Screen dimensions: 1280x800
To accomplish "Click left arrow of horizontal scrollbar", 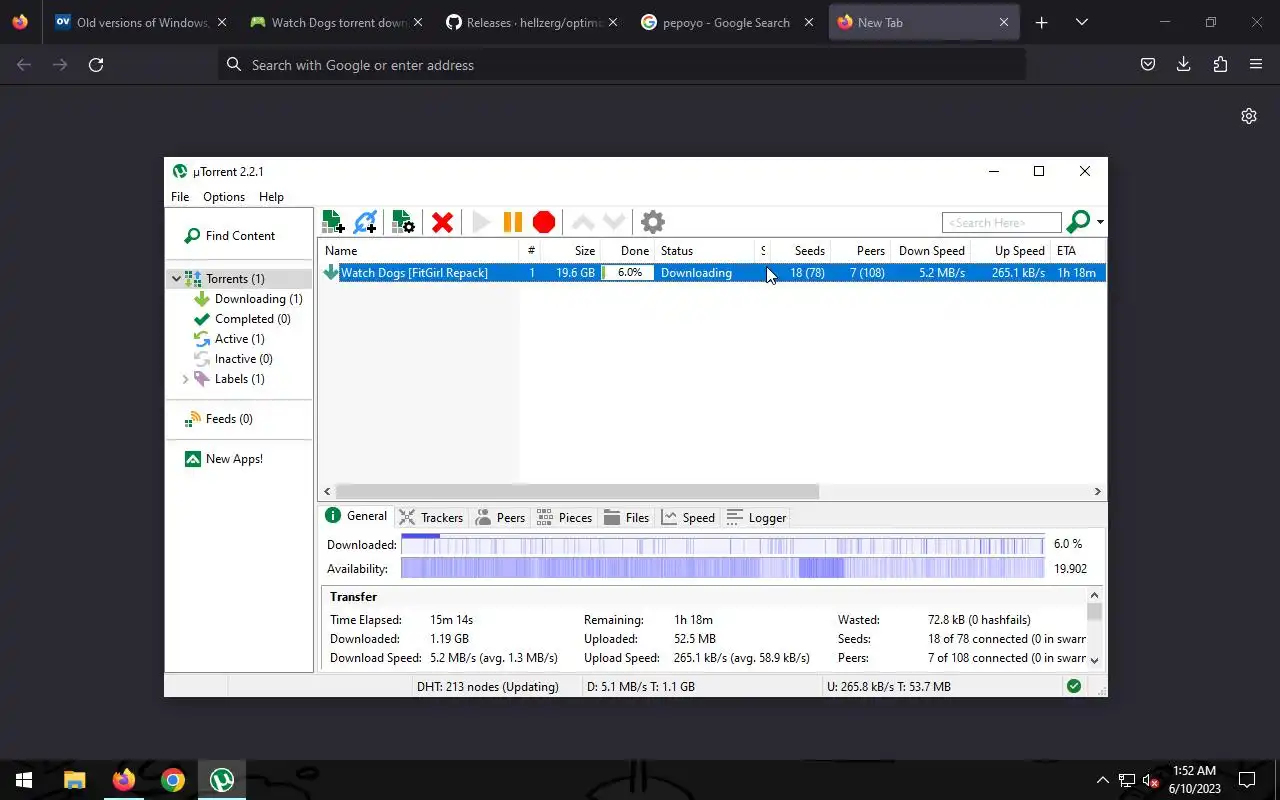I will coord(327,491).
